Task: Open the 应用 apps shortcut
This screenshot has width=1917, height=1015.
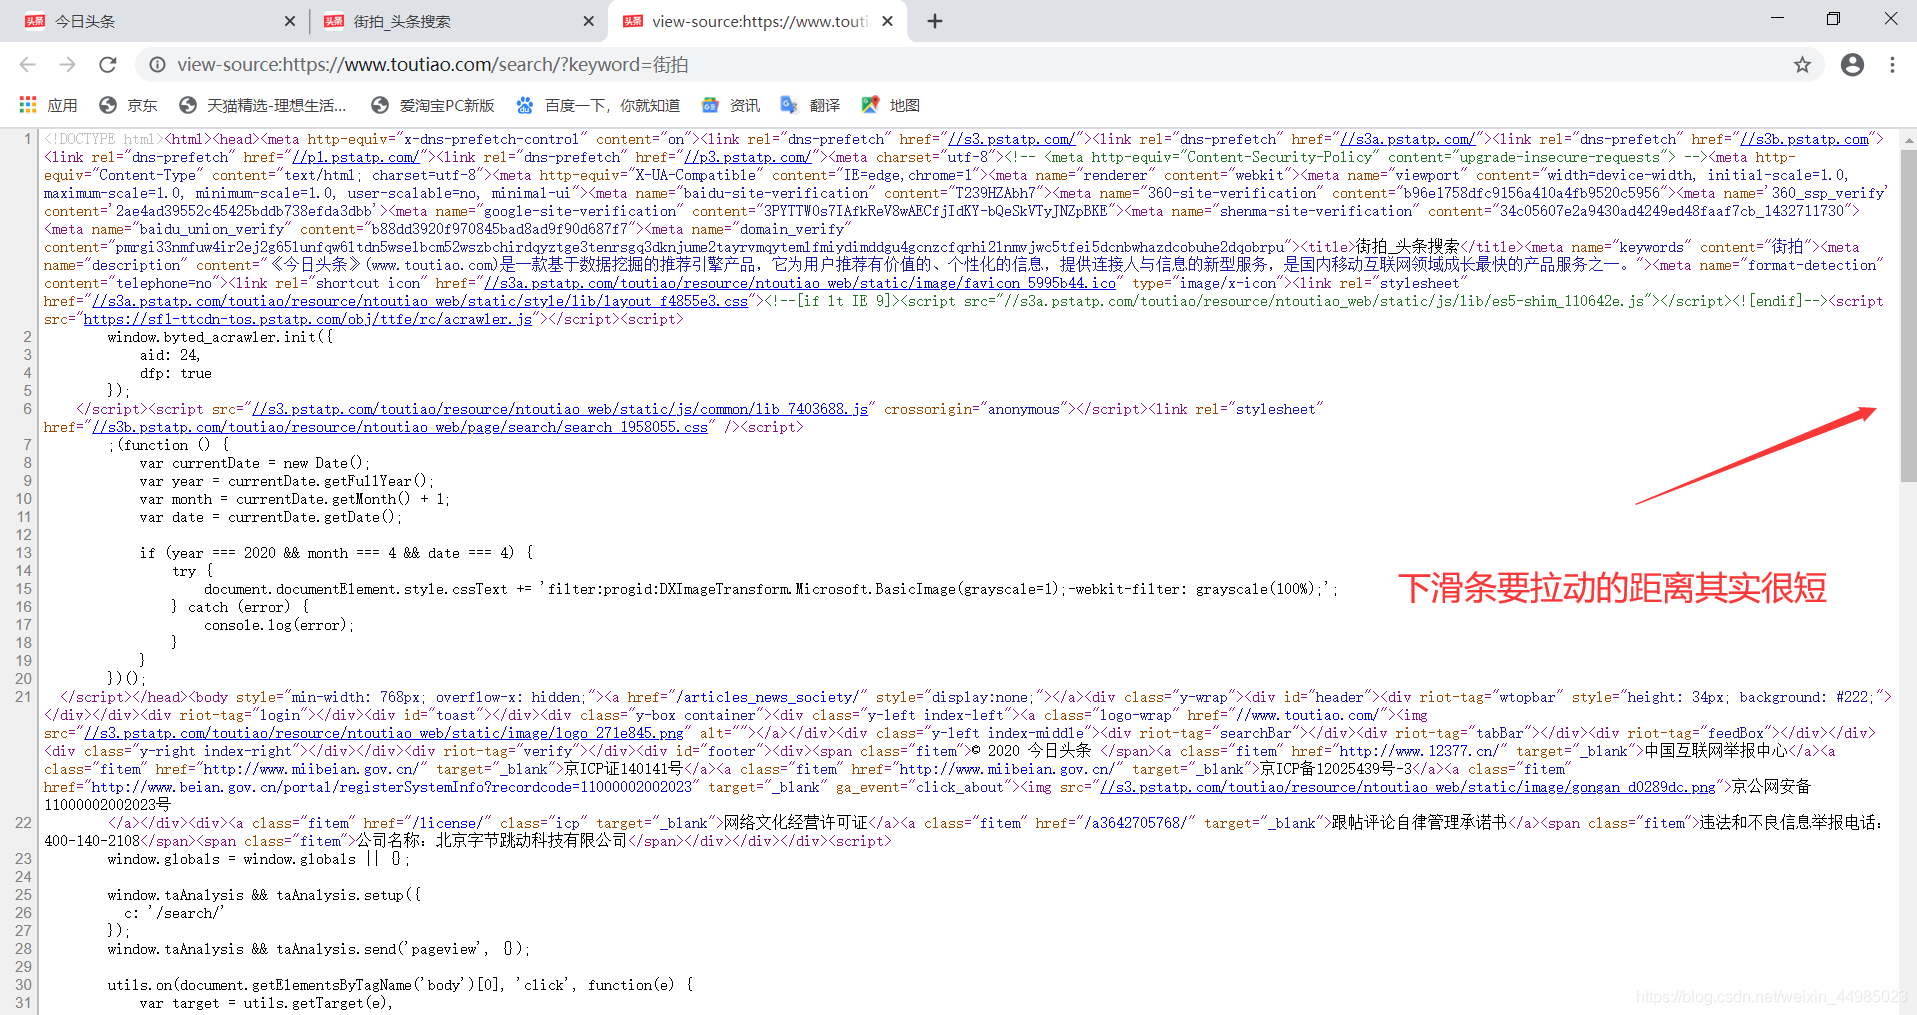Action: pos(48,105)
